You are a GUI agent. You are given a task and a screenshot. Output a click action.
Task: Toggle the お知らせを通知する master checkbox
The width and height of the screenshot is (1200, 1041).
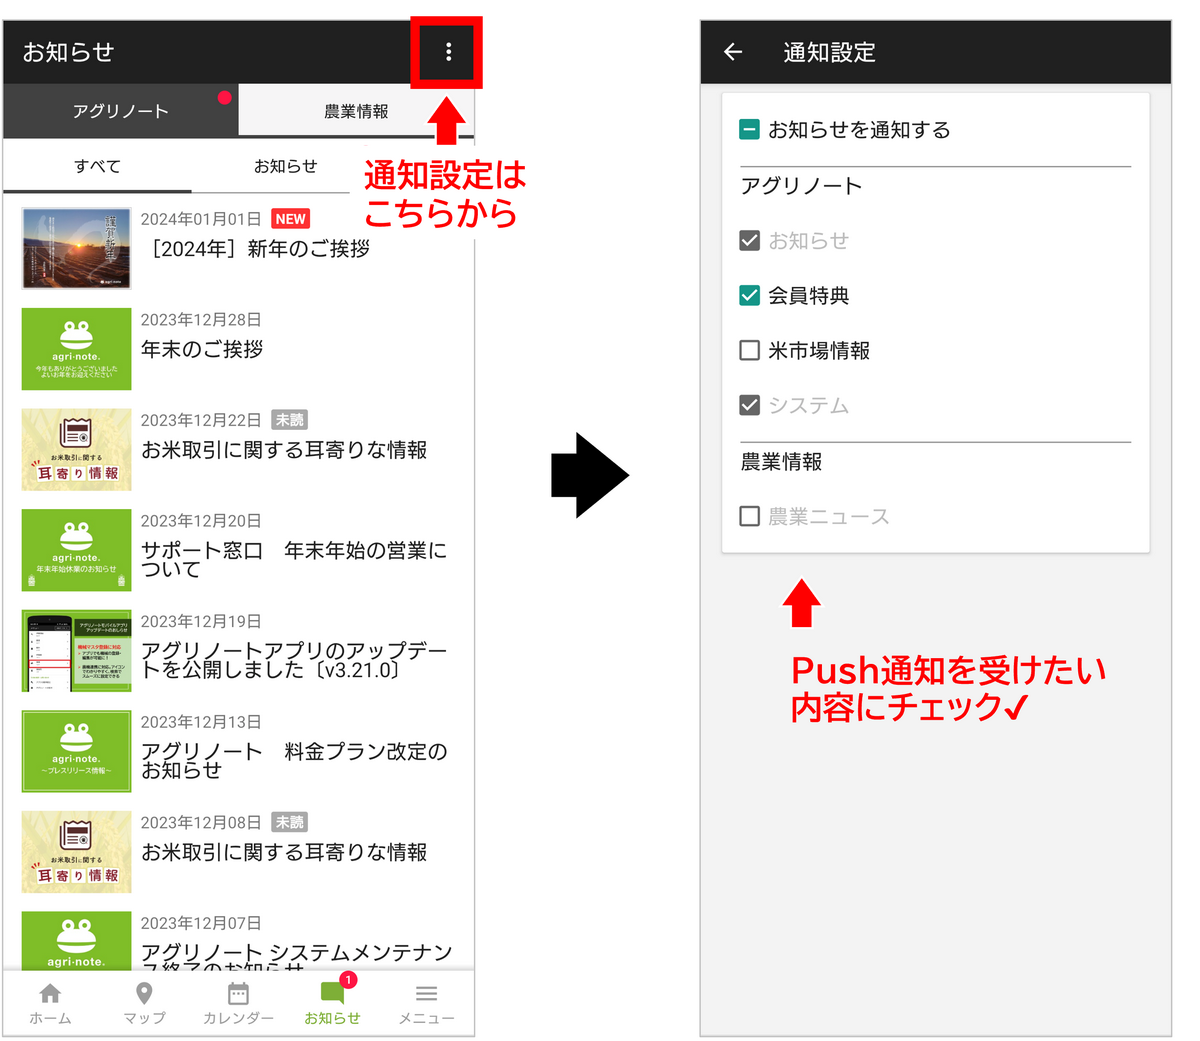pyautogui.click(x=749, y=130)
